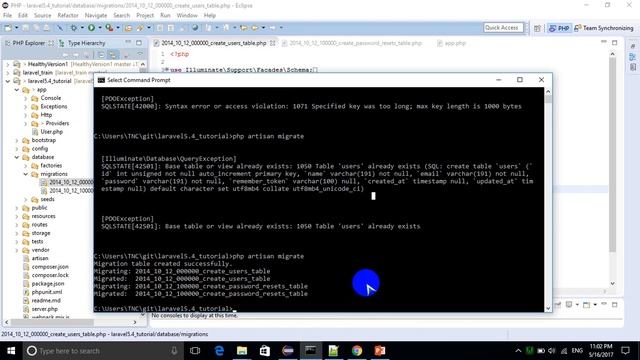Select the artisan file in explorer
Viewport: 640px width, 360px height.
coord(40,258)
